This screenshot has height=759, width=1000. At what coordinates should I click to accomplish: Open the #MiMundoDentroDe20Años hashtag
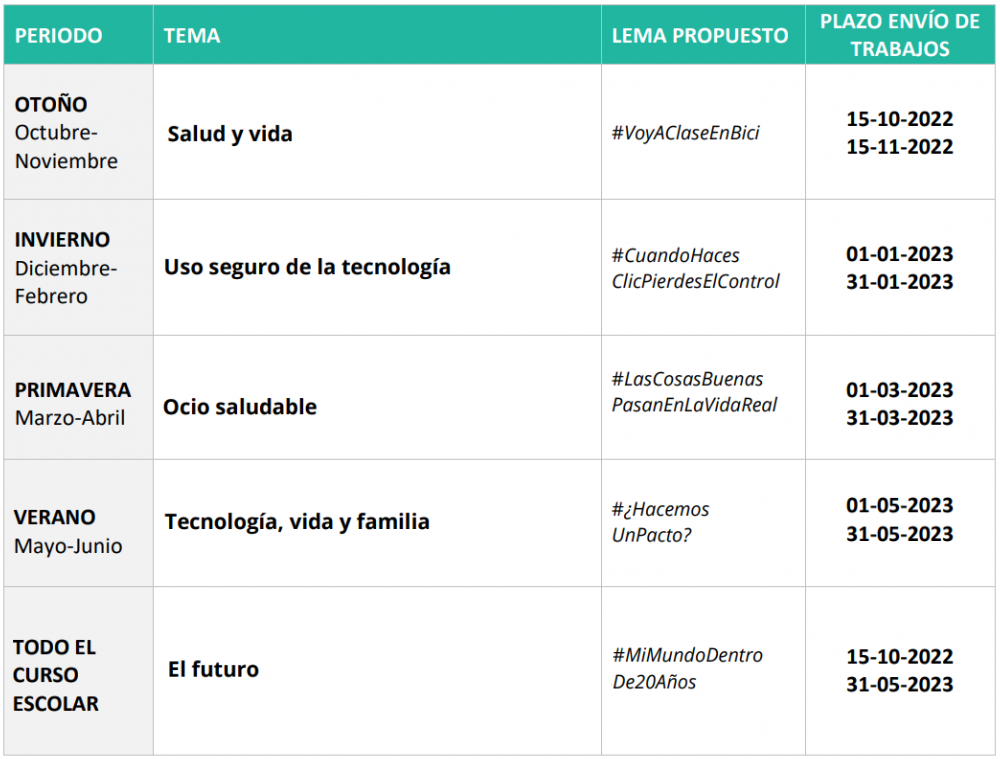(687, 669)
